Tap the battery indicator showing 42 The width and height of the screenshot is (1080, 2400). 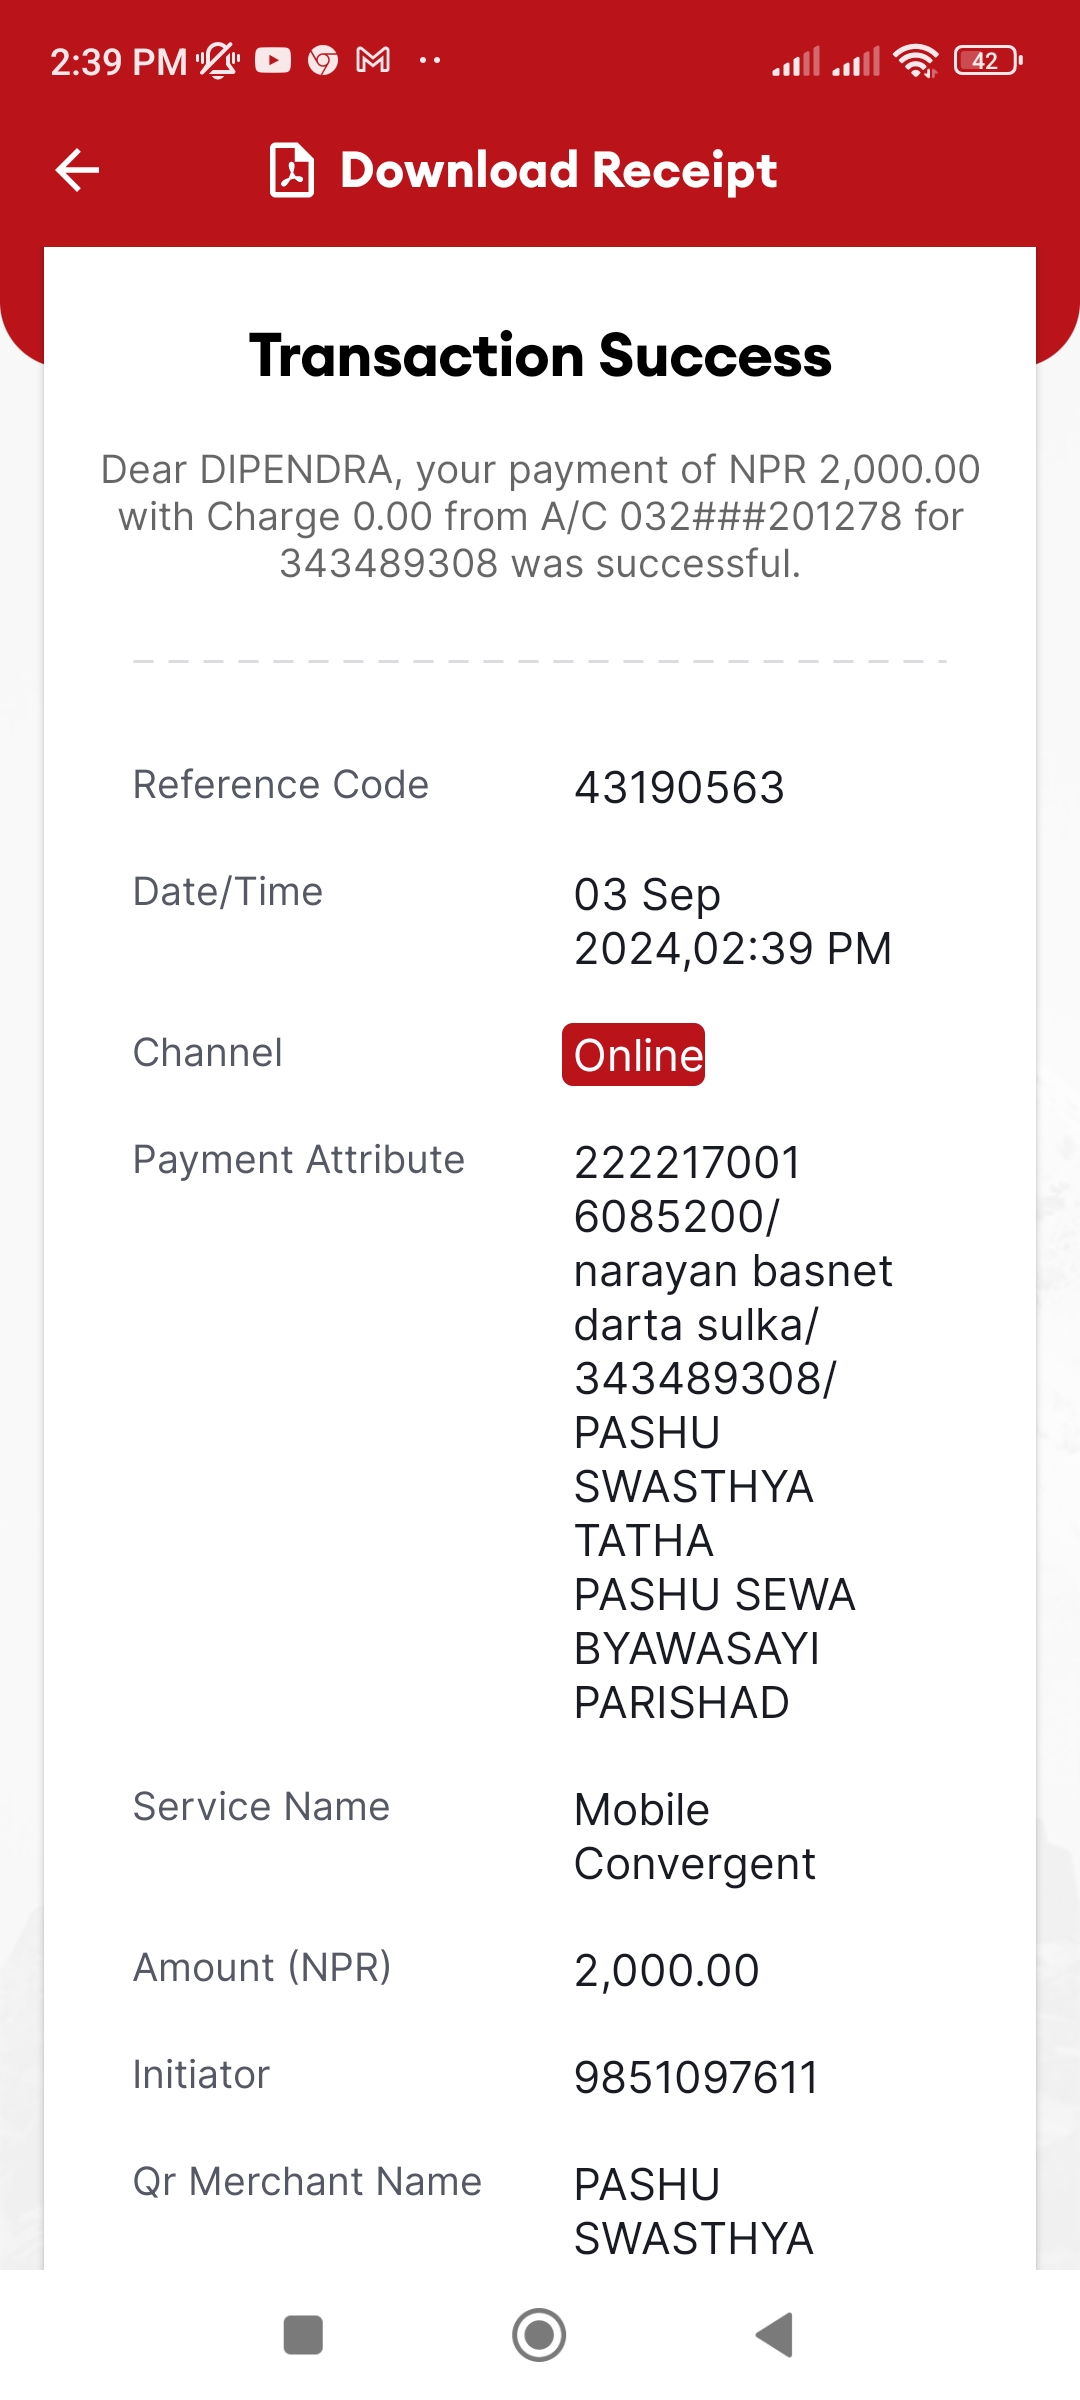coord(988,61)
